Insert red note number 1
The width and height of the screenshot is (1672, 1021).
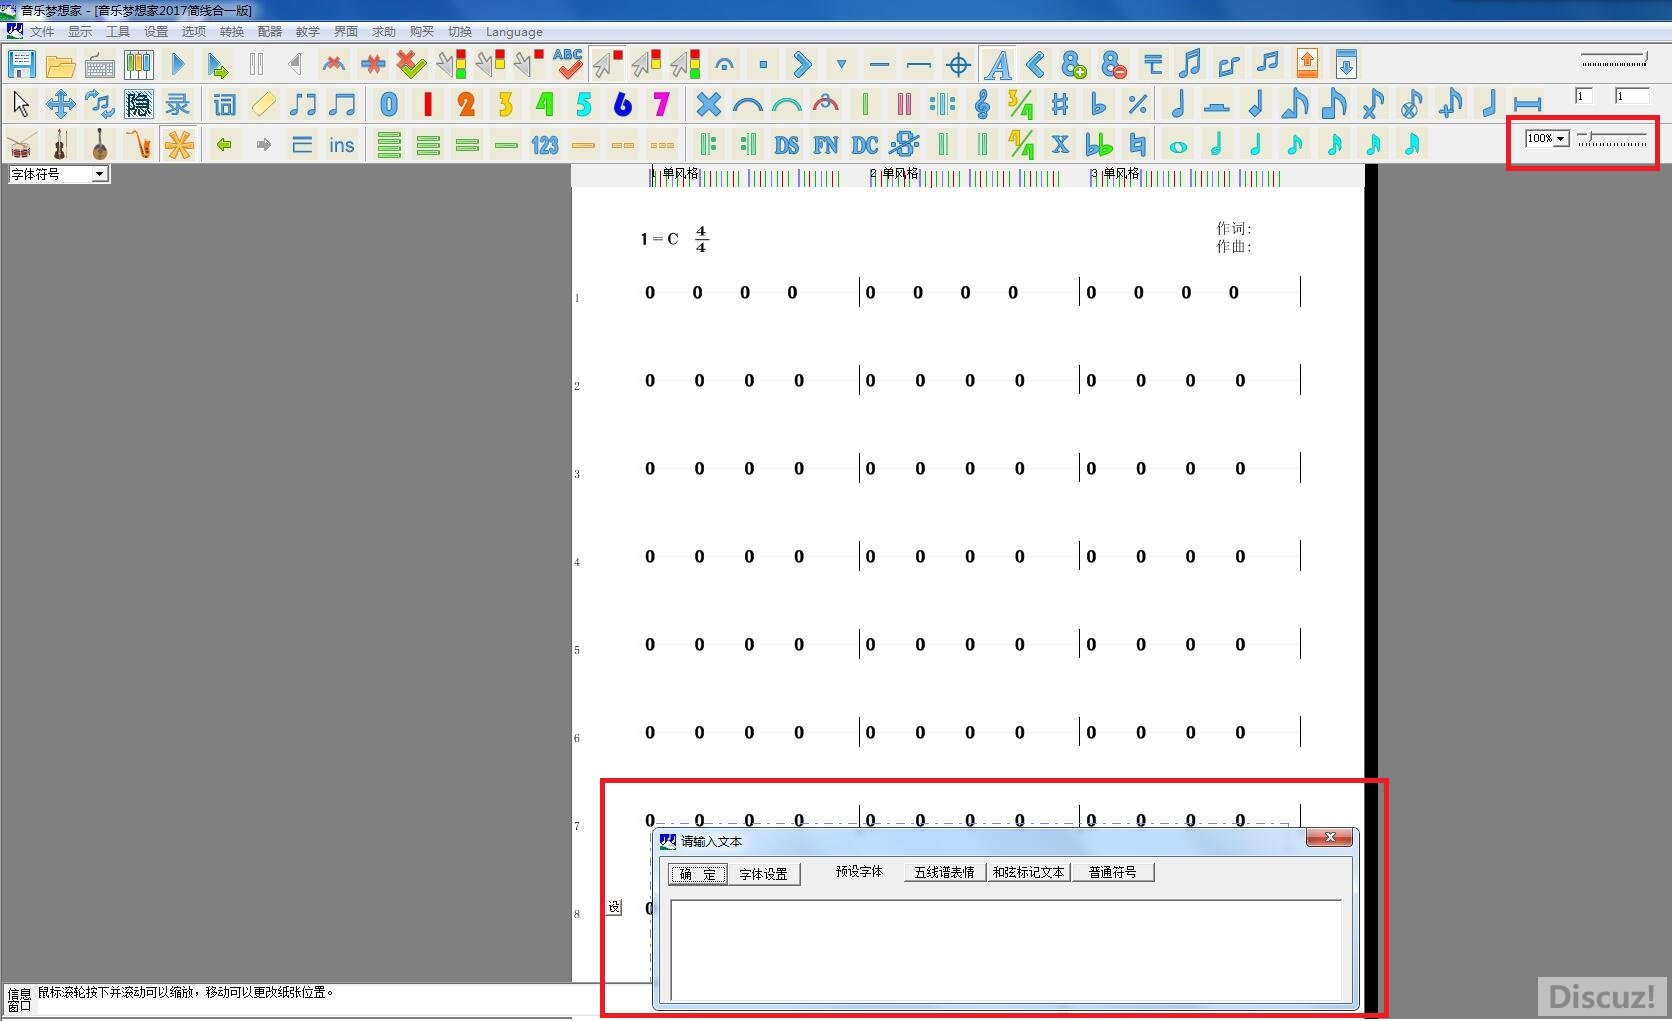coord(428,104)
